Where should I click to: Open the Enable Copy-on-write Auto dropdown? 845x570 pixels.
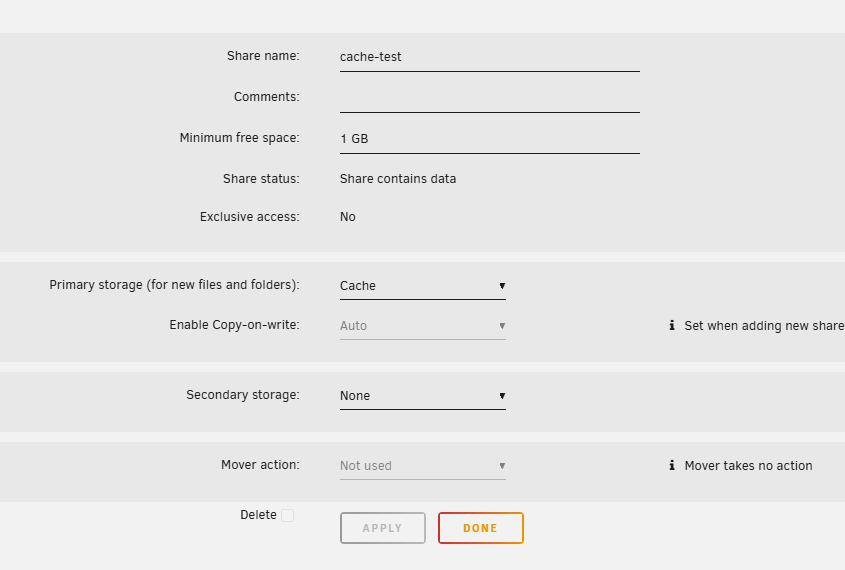click(422, 326)
